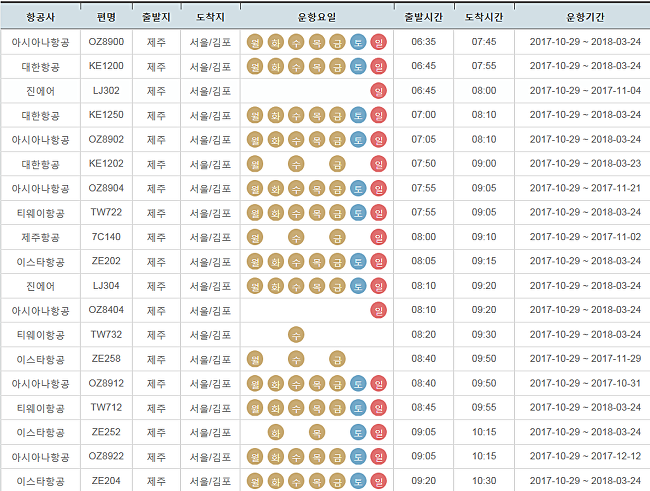Select flight number OZ8900 cell
This screenshot has width=650, height=491.
coord(106,42)
